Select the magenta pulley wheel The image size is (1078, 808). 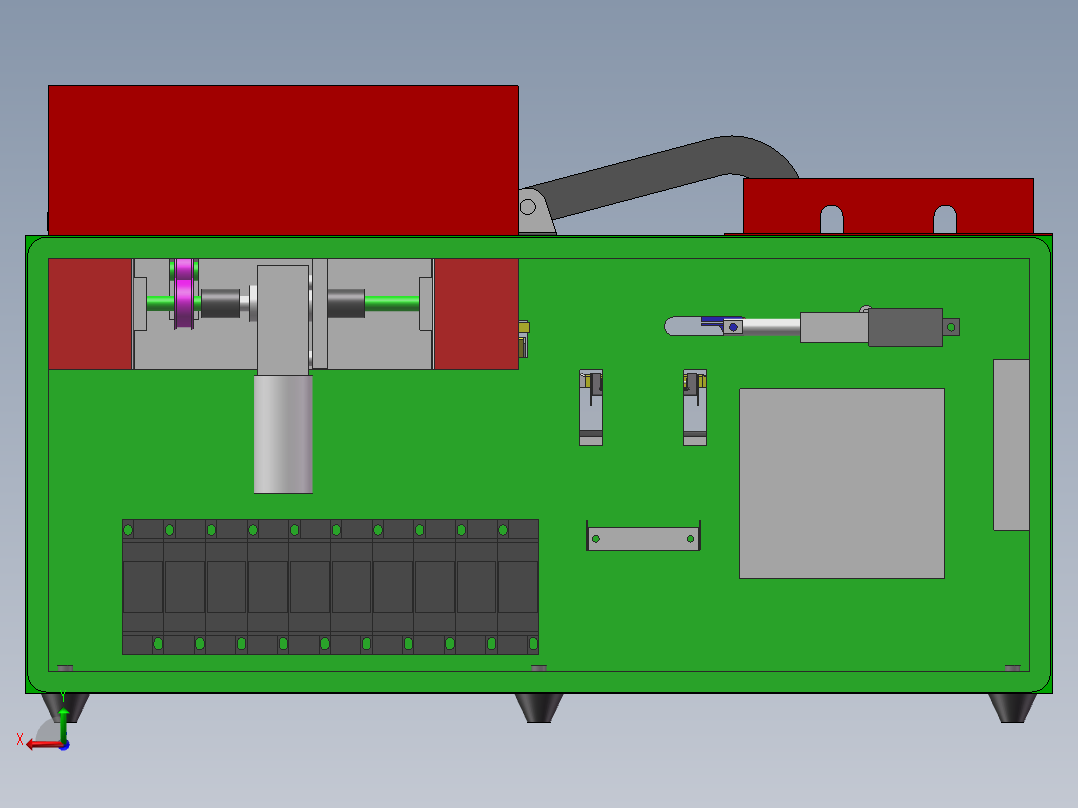coord(184,294)
